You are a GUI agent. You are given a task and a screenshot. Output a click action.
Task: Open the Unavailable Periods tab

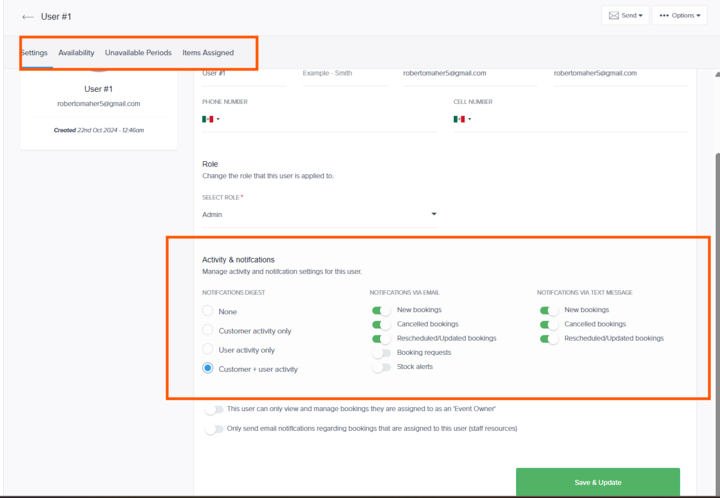click(138, 53)
